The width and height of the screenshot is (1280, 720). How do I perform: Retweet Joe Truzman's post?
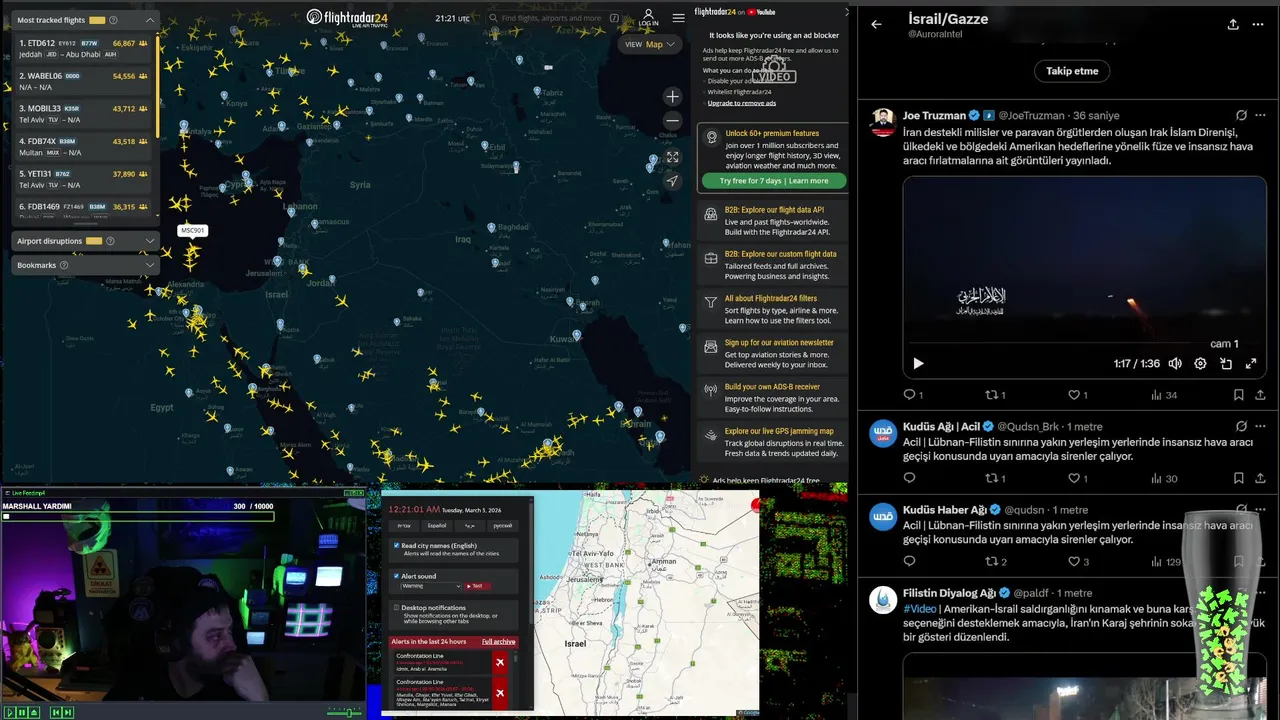(x=992, y=395)
